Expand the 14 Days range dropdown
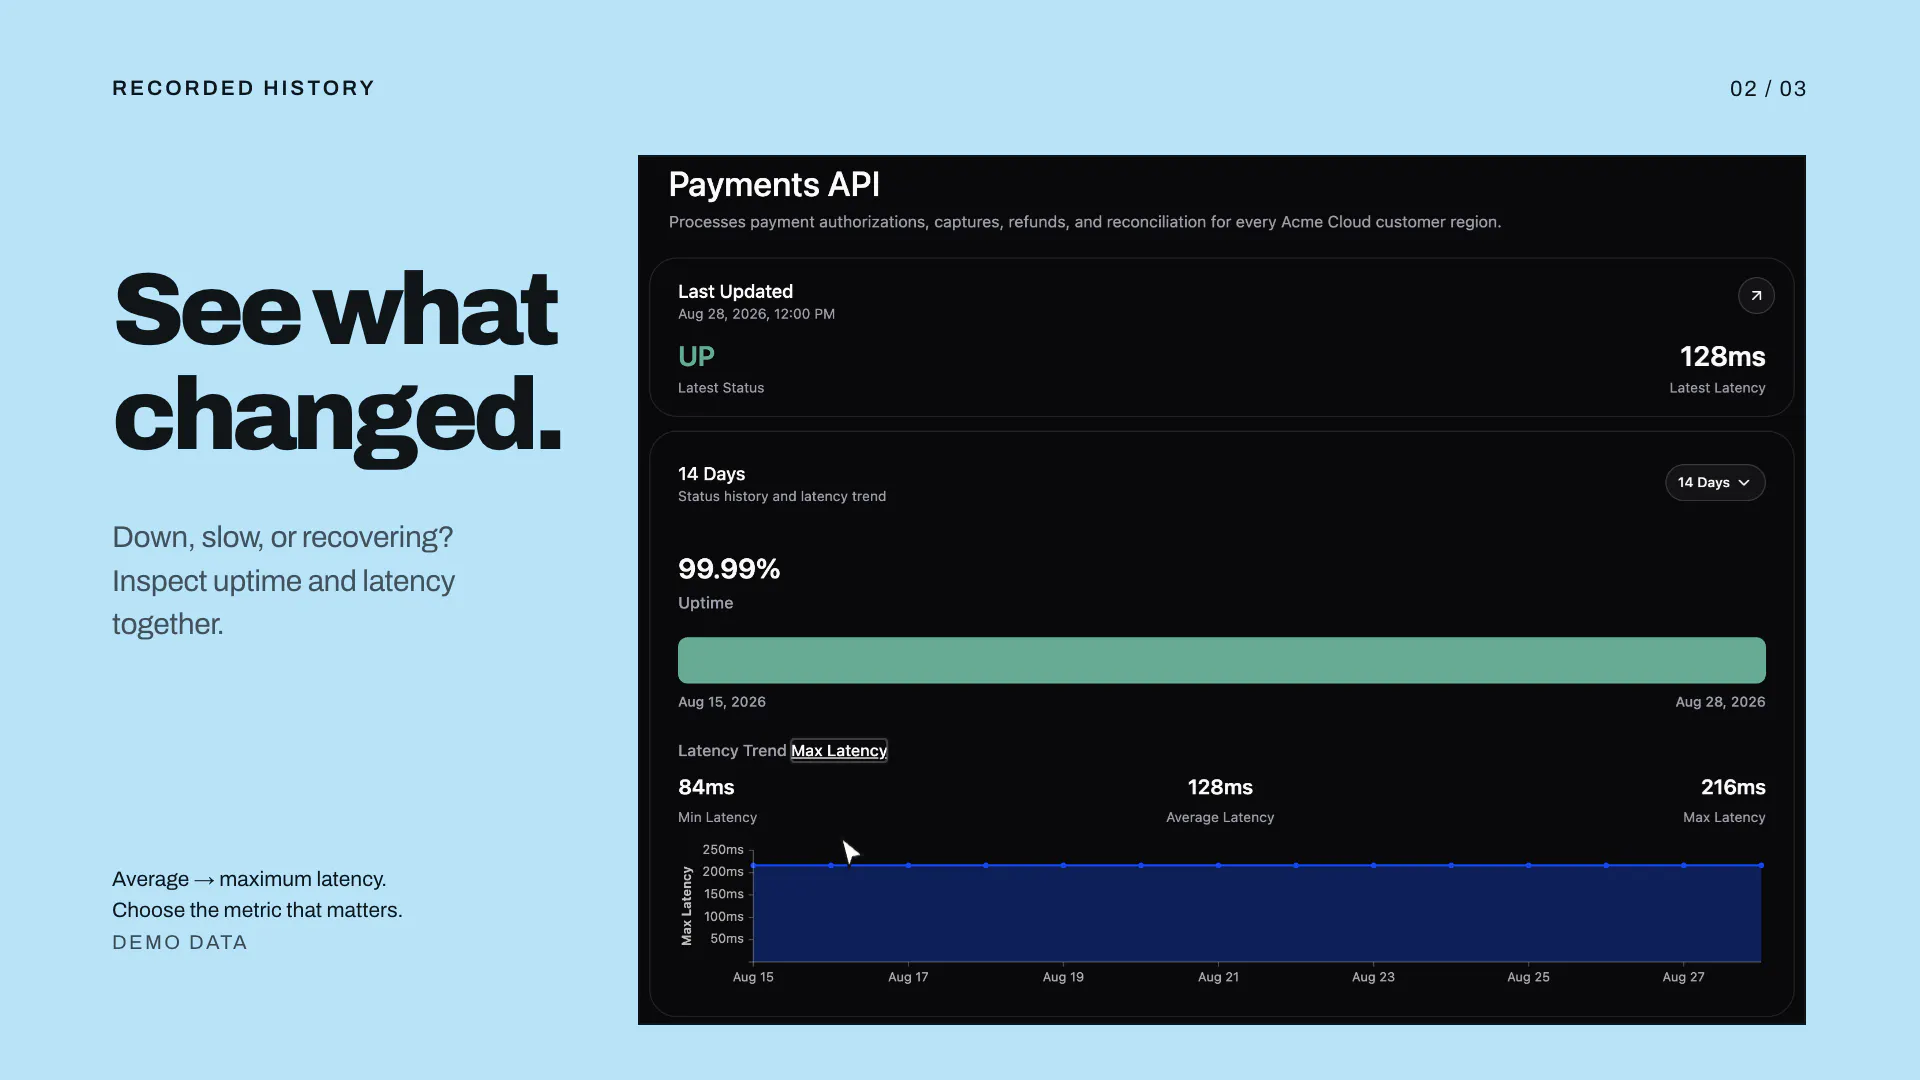 [x=1715, y=483]
